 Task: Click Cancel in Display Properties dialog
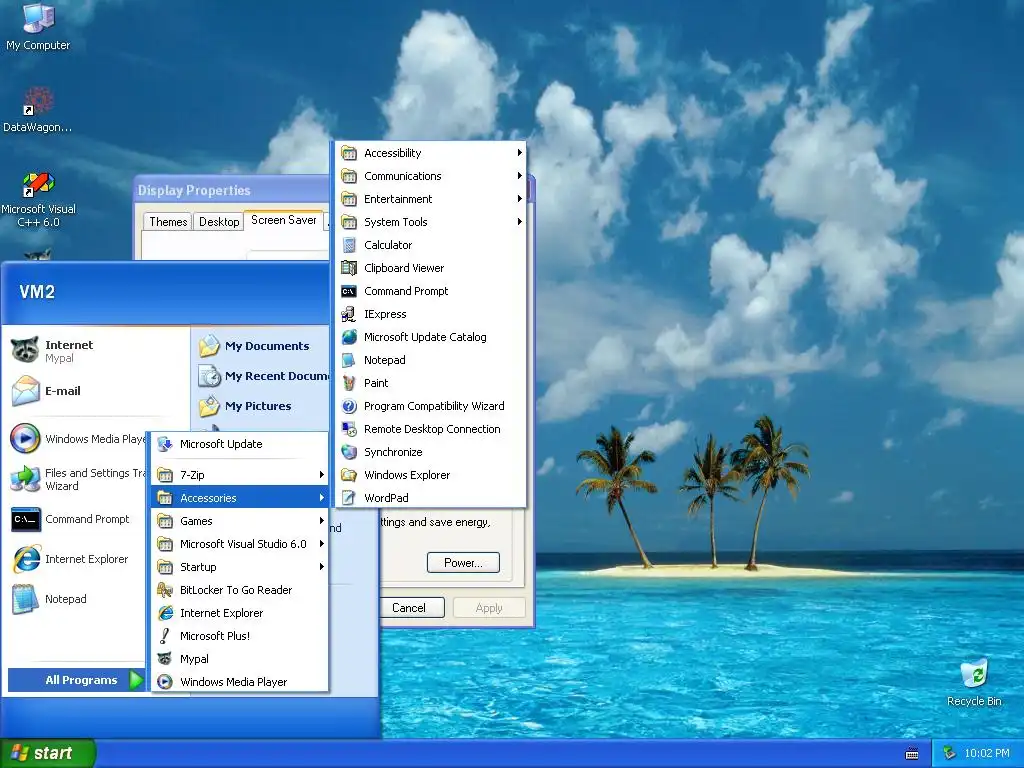point(409,608)
